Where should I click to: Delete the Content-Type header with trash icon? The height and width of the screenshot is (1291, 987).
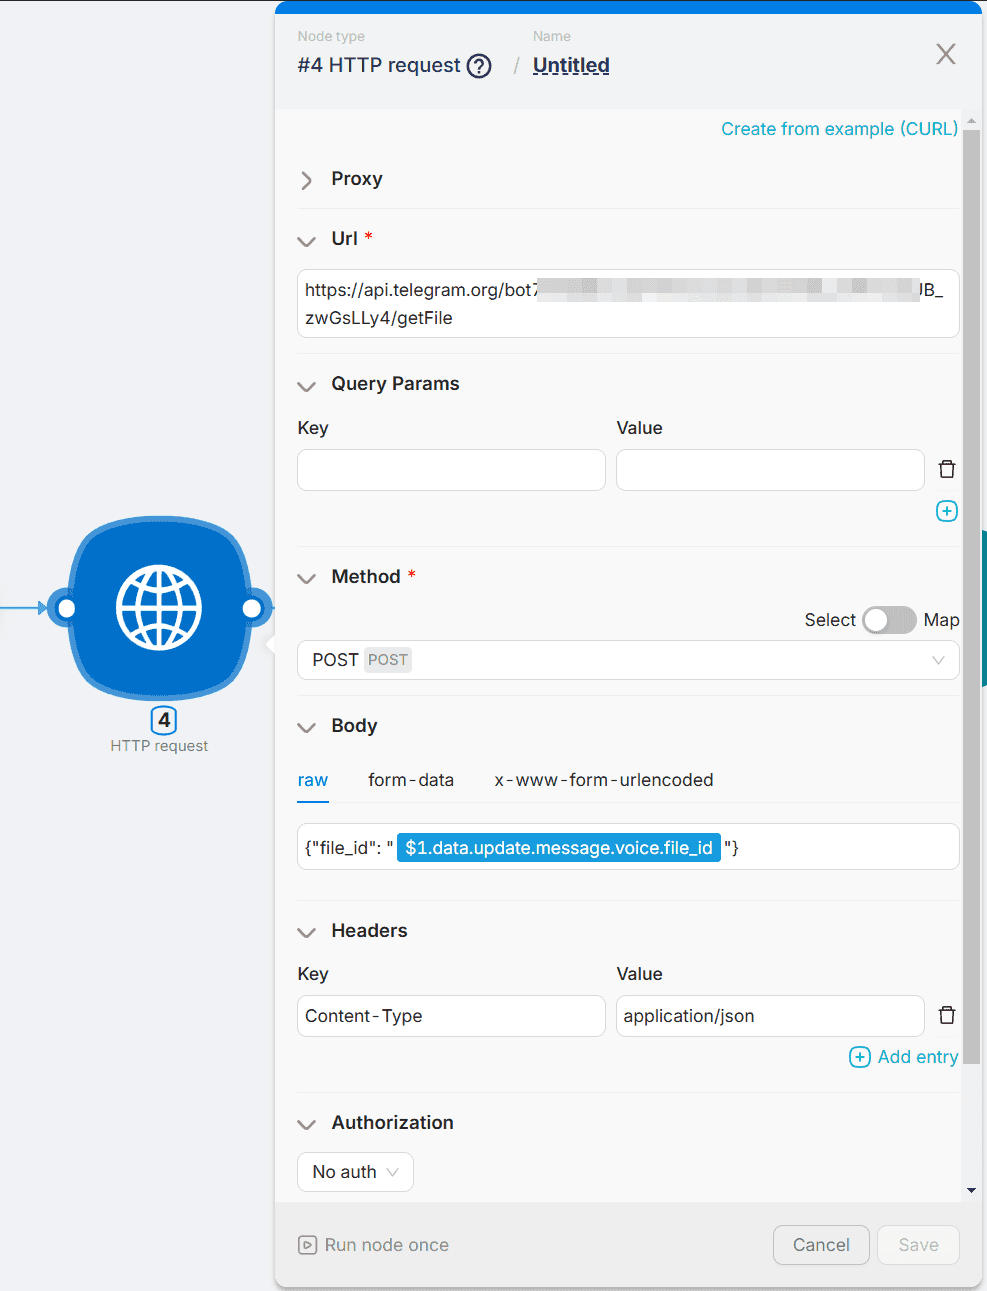click(946, 1015)
